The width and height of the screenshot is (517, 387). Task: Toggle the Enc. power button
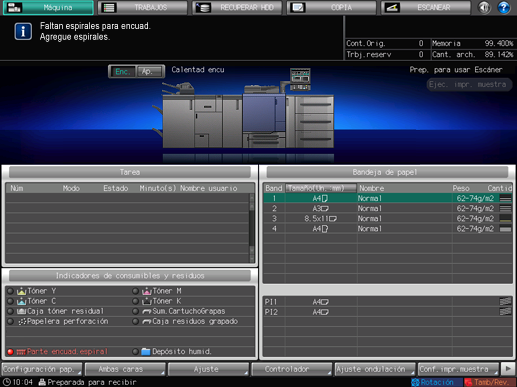coord(123,71)
